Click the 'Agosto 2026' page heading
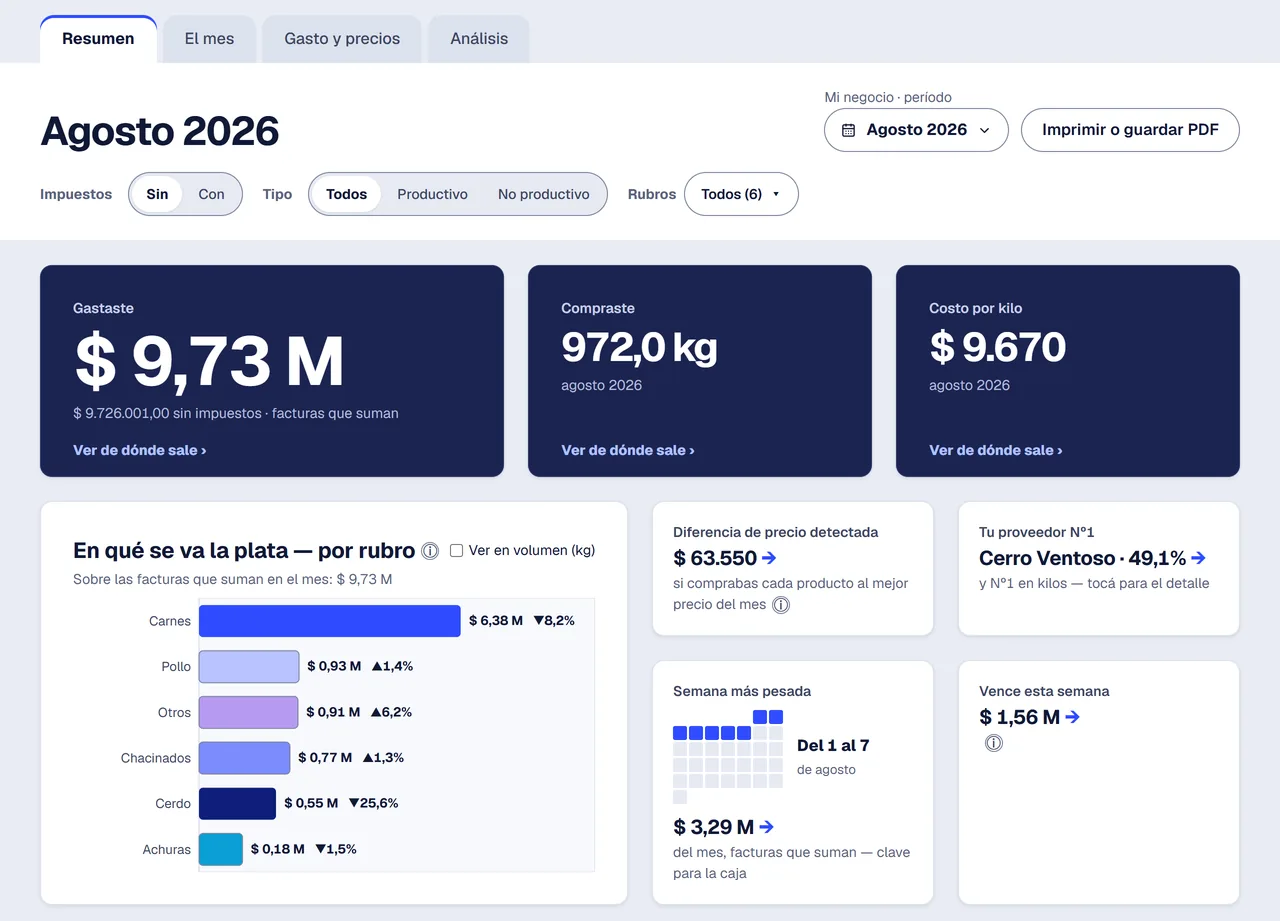Viewport: 1280px width, 921px height. (160, 131)
